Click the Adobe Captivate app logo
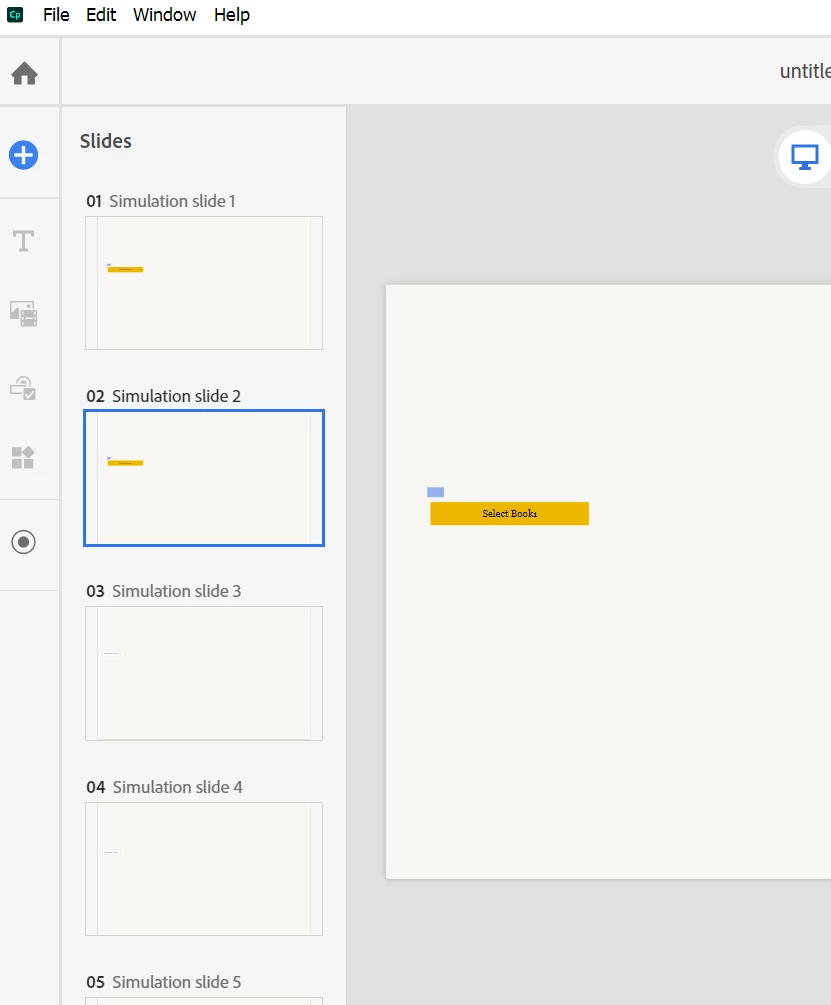This screenshot has width=831, height=1005. coord(15,14)
